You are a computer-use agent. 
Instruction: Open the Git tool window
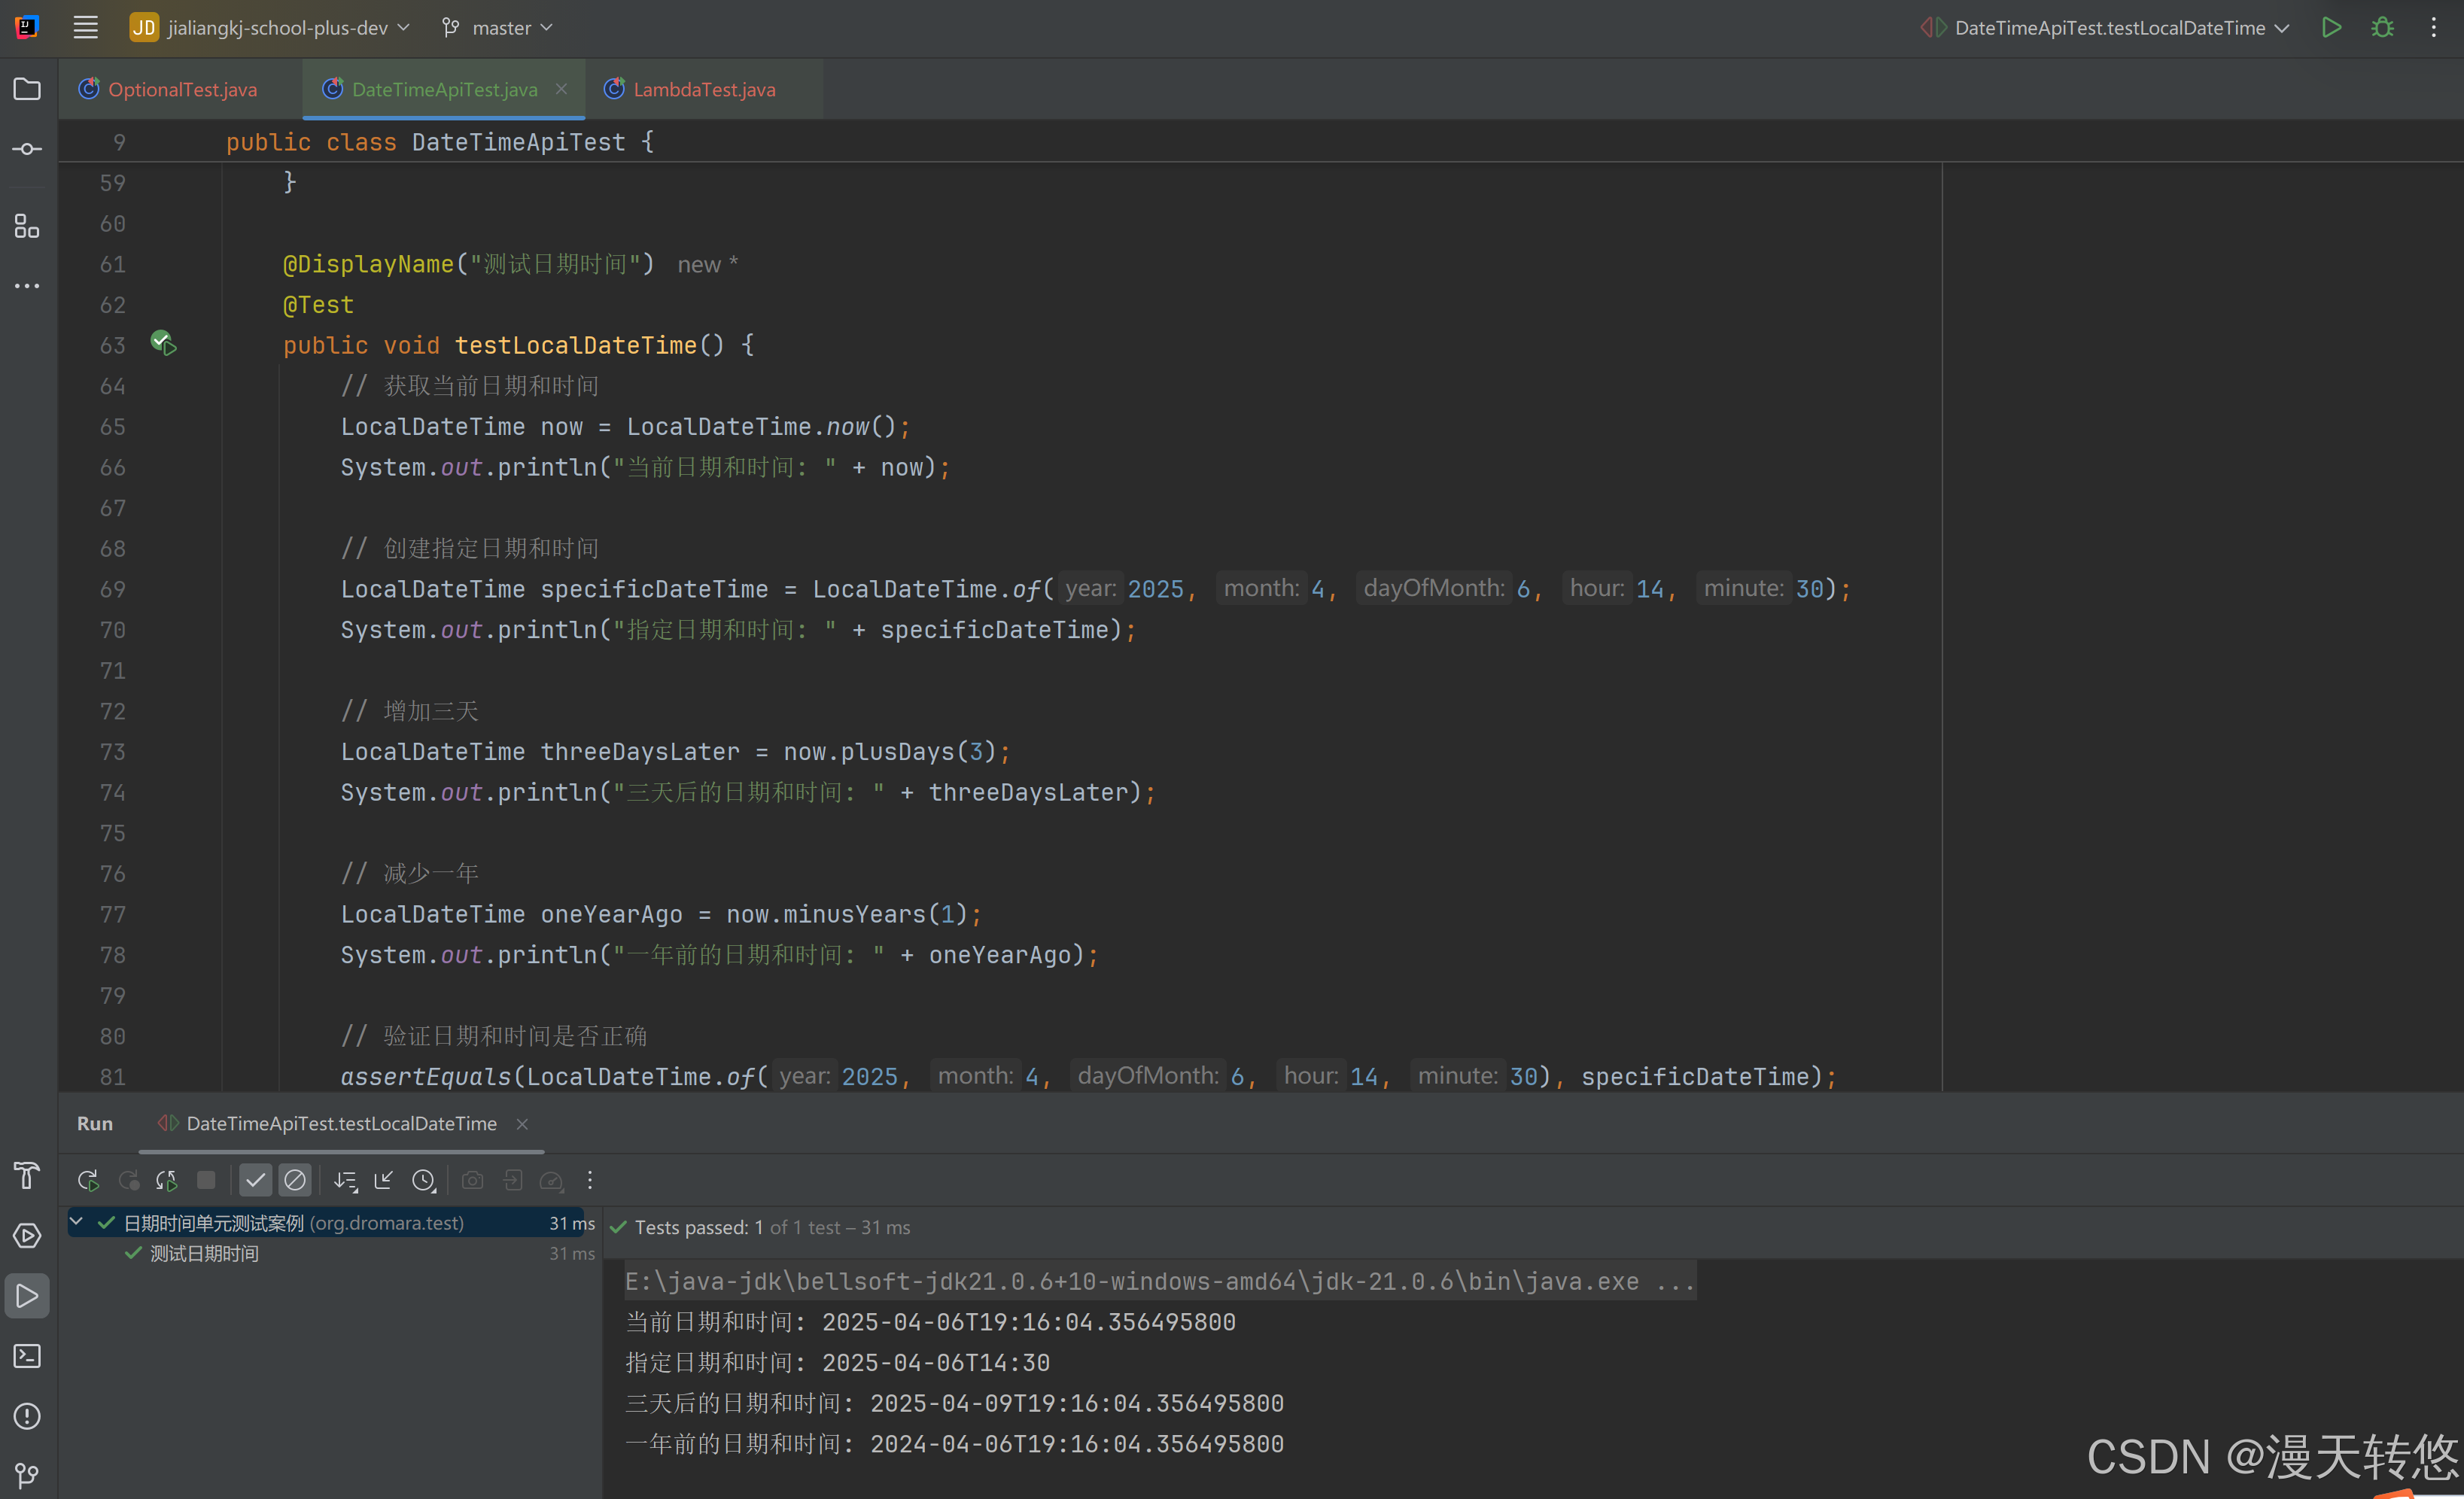coord(27,1475)
